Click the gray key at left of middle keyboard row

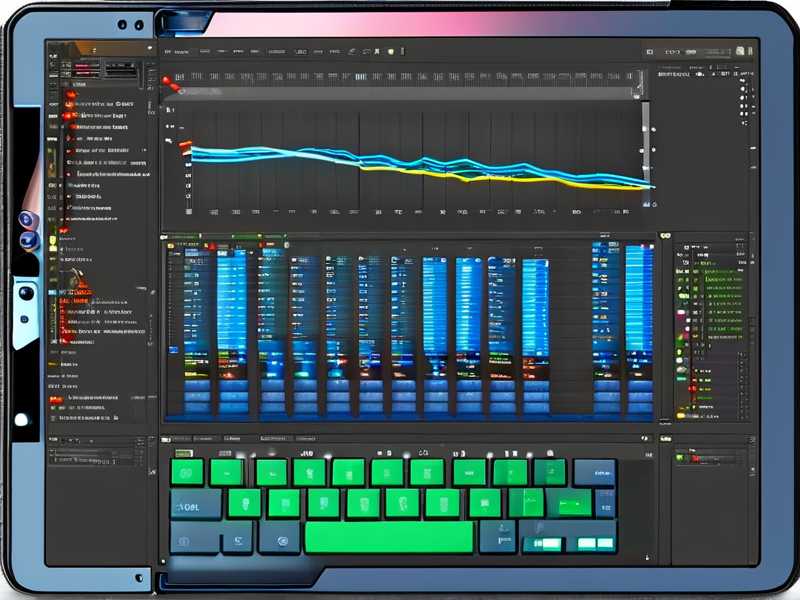pyautogui.click(x=196, y=504)
